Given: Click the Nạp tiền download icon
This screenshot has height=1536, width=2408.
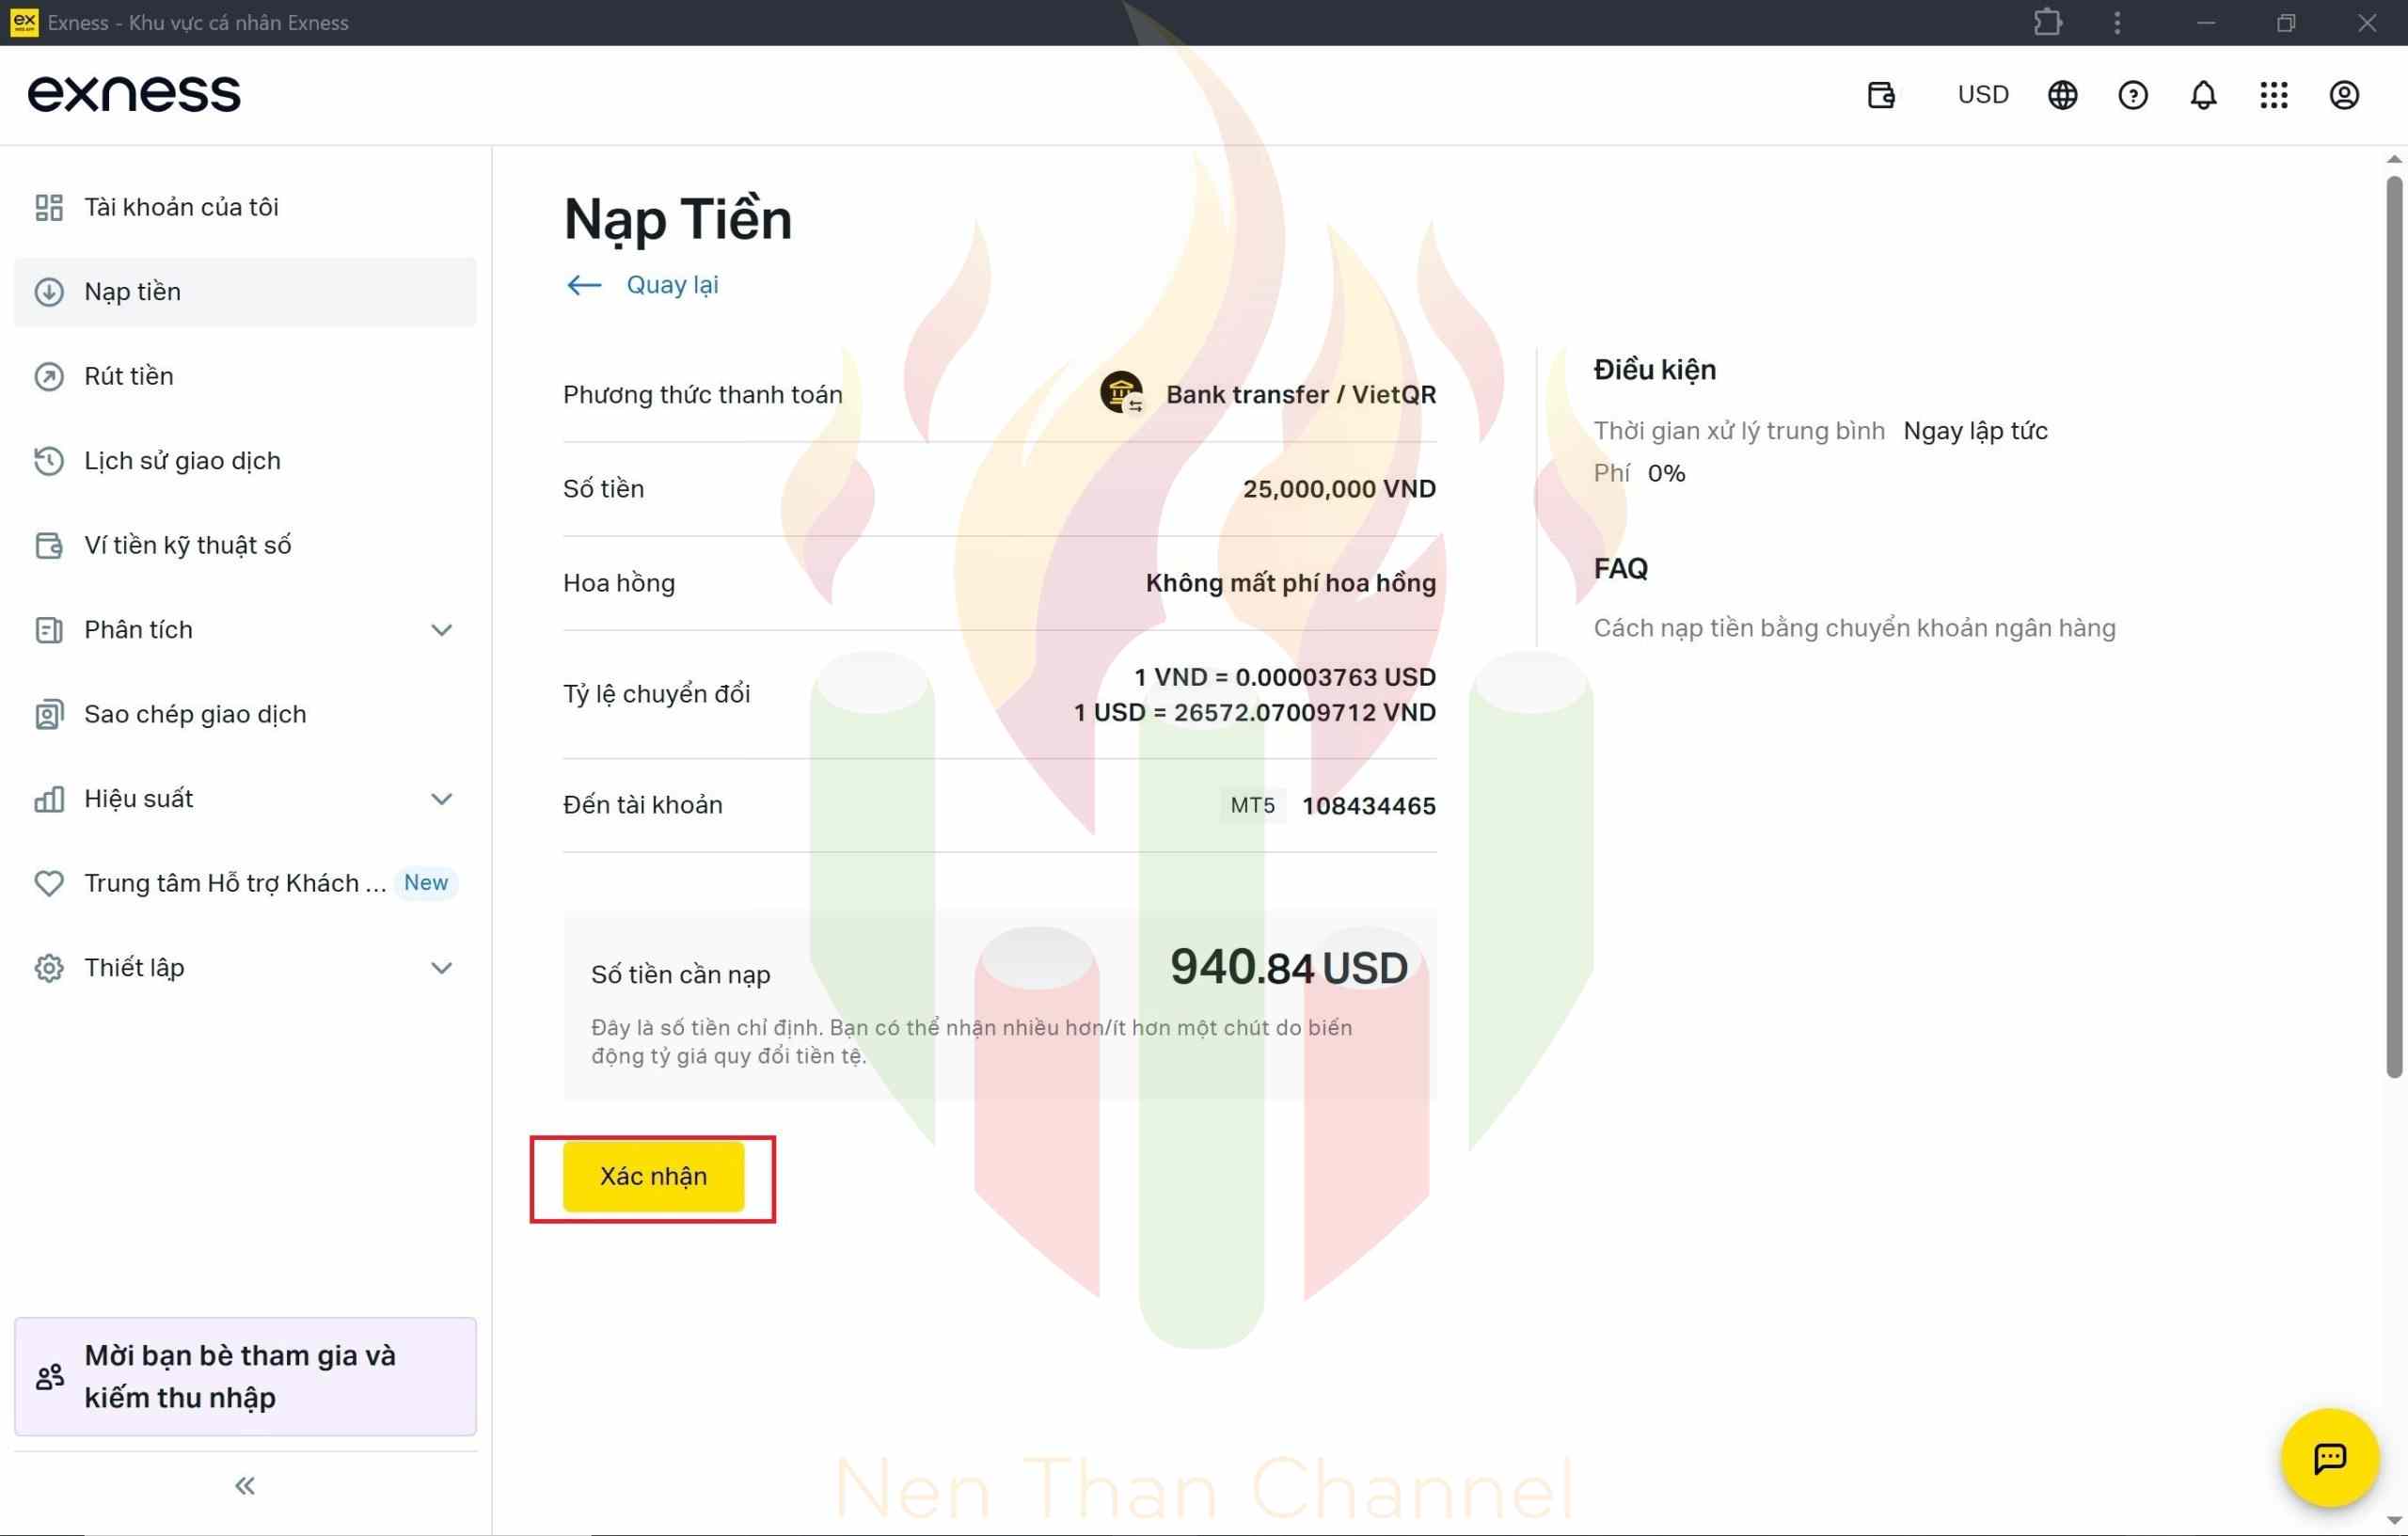Looking at the screenshot, I should 49,292.
